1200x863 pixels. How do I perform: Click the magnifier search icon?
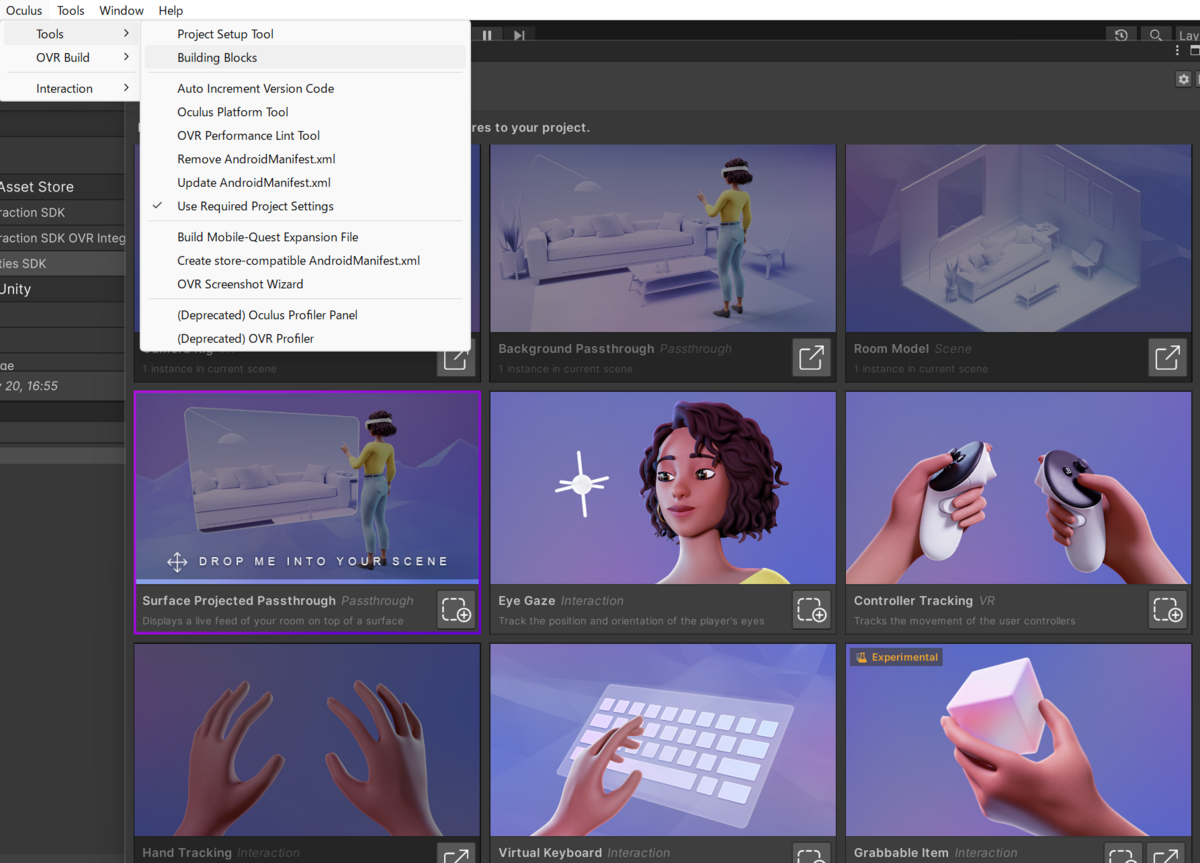(1156, 35)
